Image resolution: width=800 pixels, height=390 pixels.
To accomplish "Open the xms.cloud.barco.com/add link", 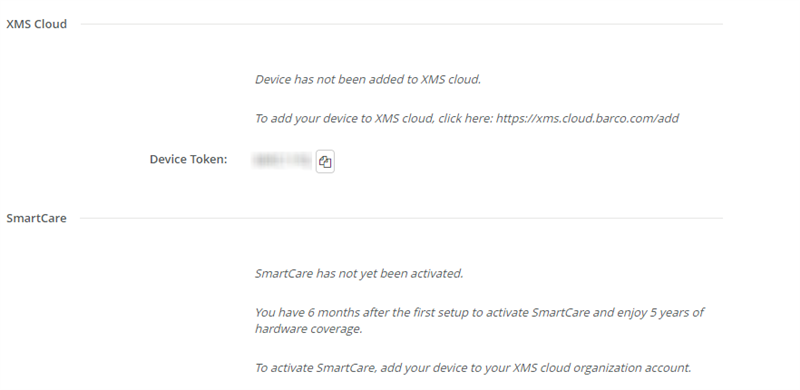I will (587, 118).
